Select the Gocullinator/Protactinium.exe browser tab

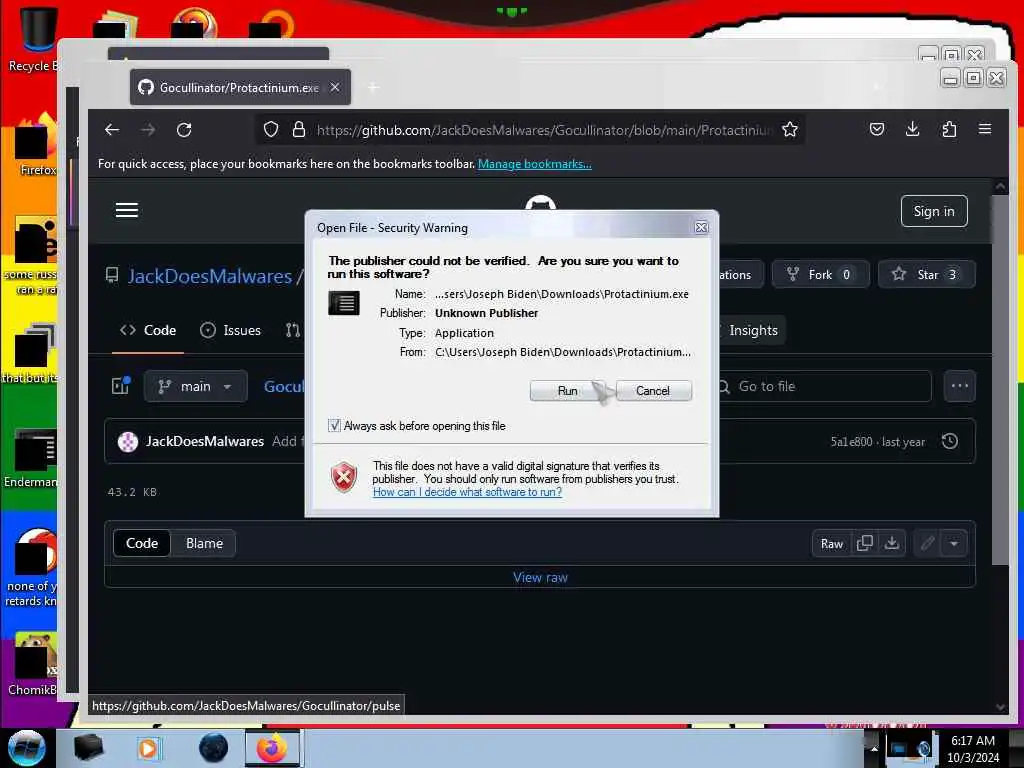240,87
